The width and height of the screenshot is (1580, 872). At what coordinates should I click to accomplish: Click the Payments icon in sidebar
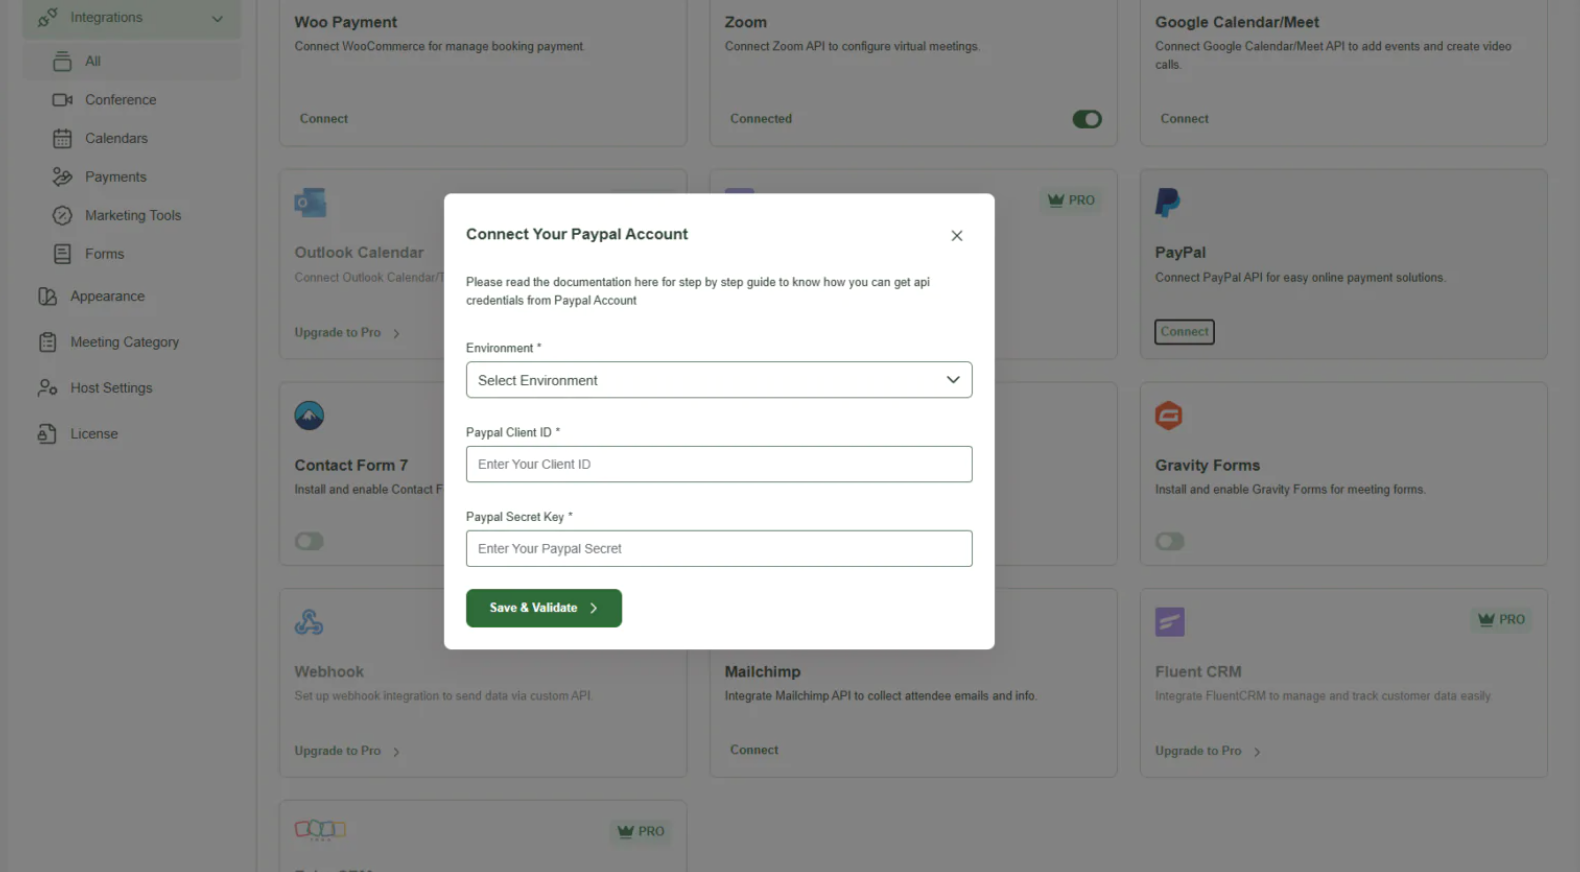click(x=62, y=177)
